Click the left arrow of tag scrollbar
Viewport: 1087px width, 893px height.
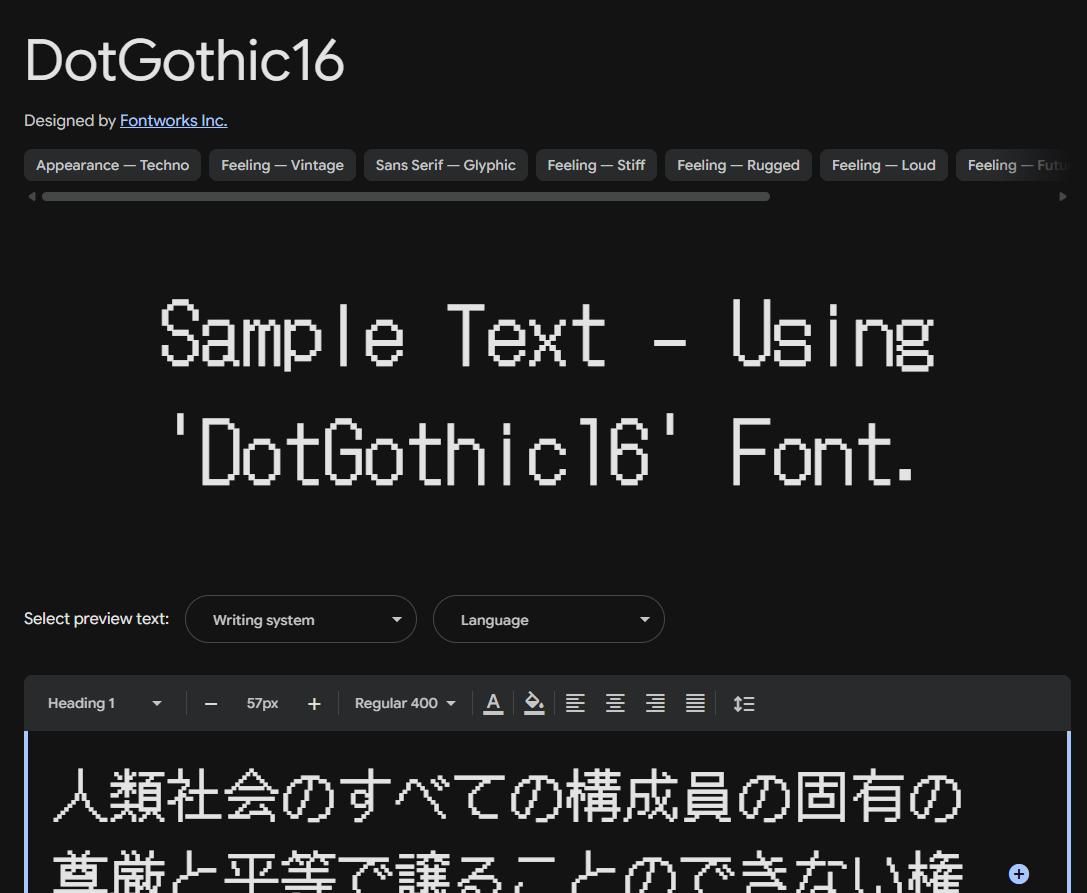31,197
